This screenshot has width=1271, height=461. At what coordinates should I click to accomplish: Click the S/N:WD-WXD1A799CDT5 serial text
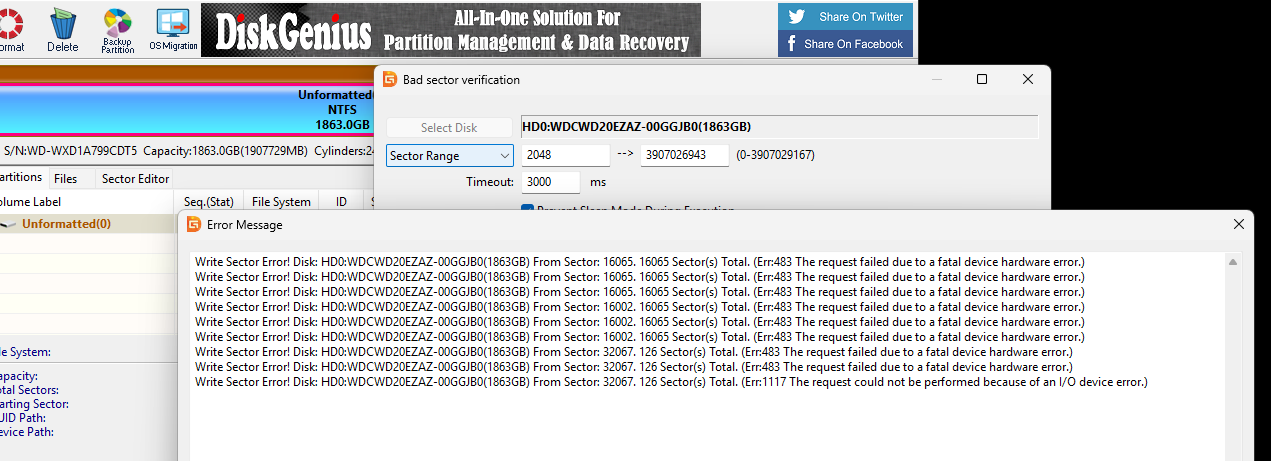pos(70,151)
